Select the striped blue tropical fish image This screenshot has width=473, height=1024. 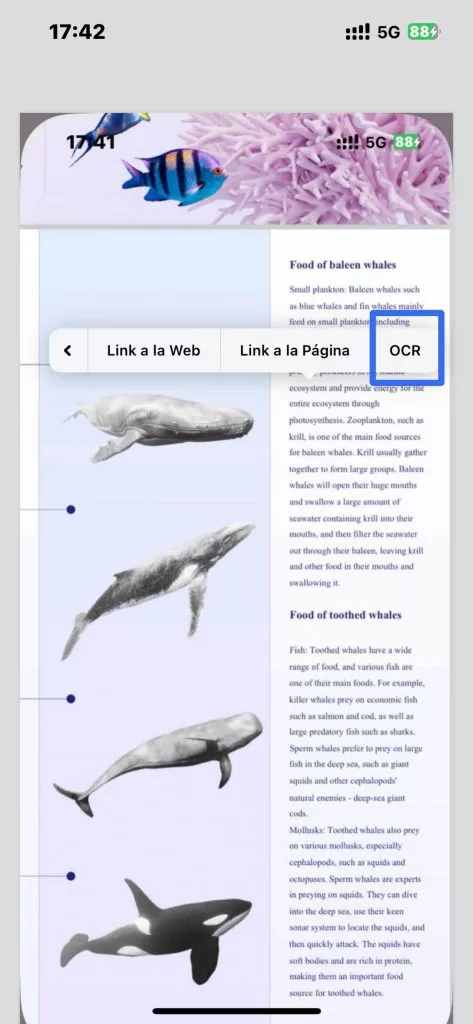[x=173, y=176]
